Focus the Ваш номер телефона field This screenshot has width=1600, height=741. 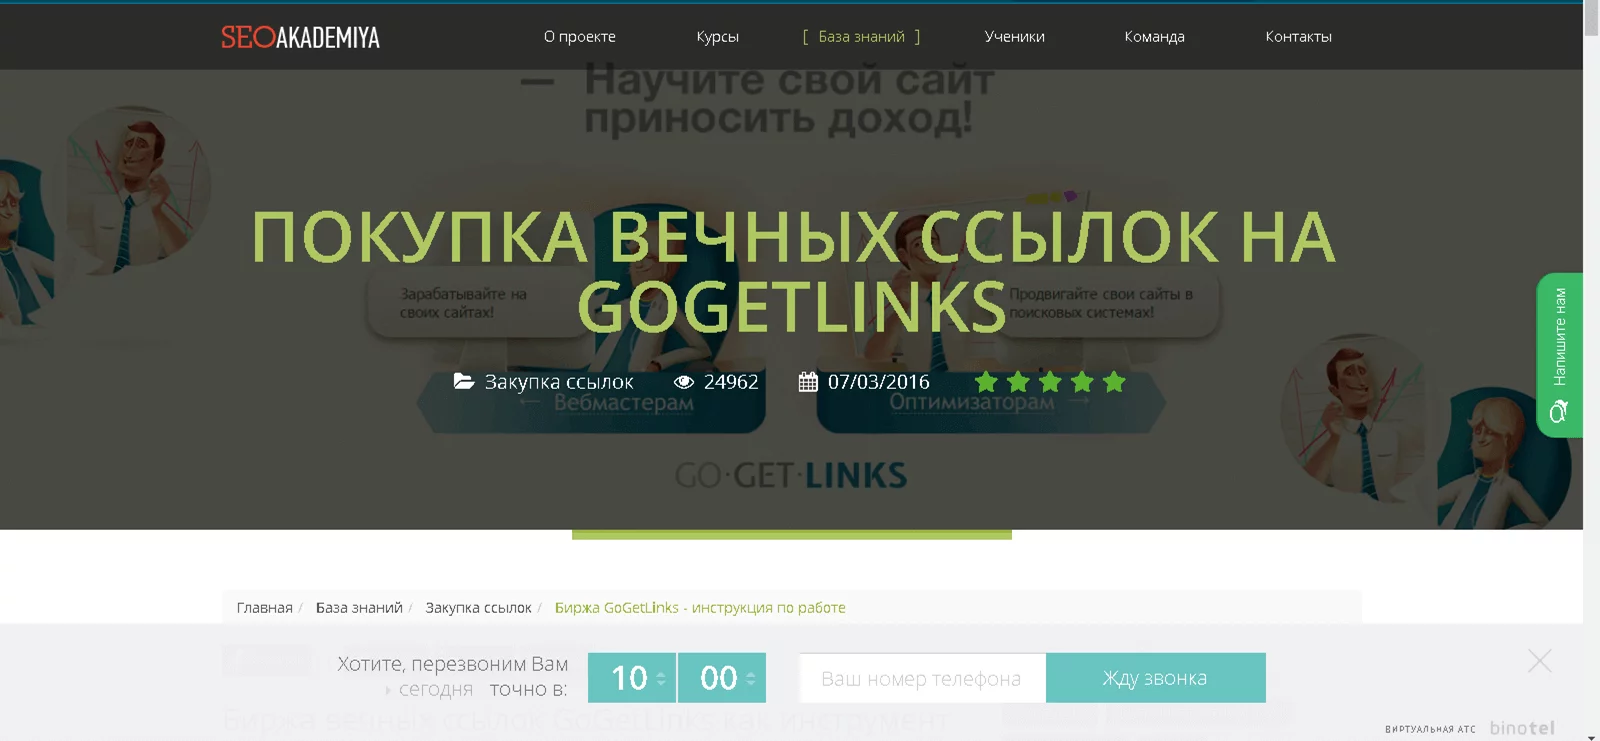pyautogui.click(x=922, y=678)
